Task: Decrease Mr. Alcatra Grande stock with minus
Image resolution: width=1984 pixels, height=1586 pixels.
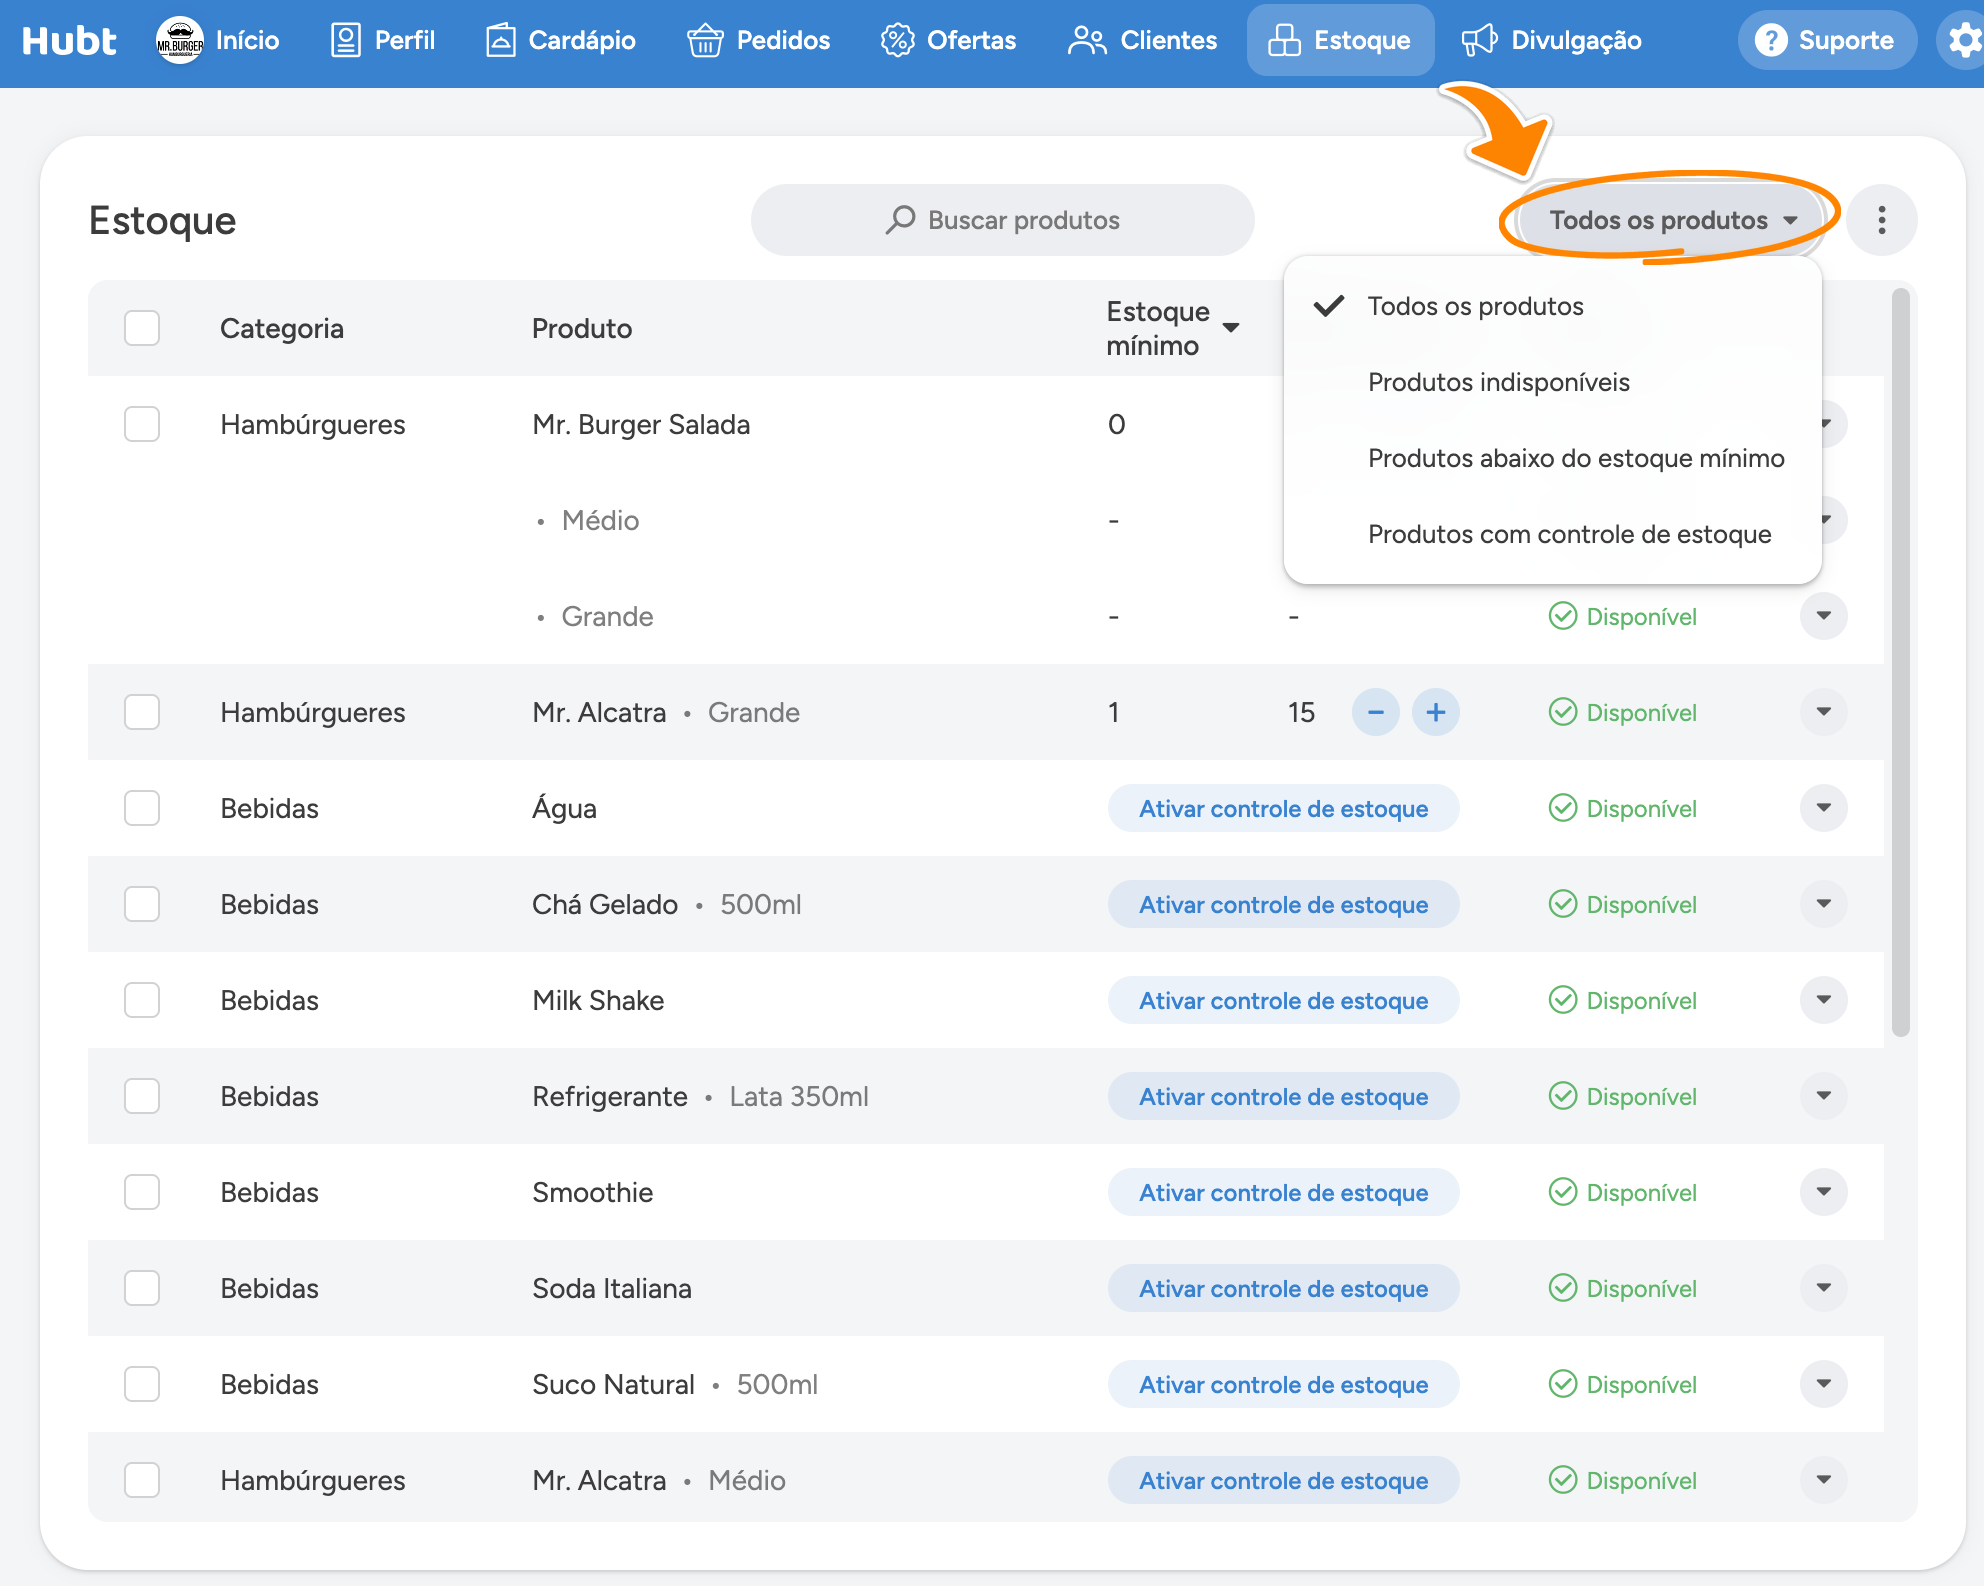Action: click(1376, 712)
